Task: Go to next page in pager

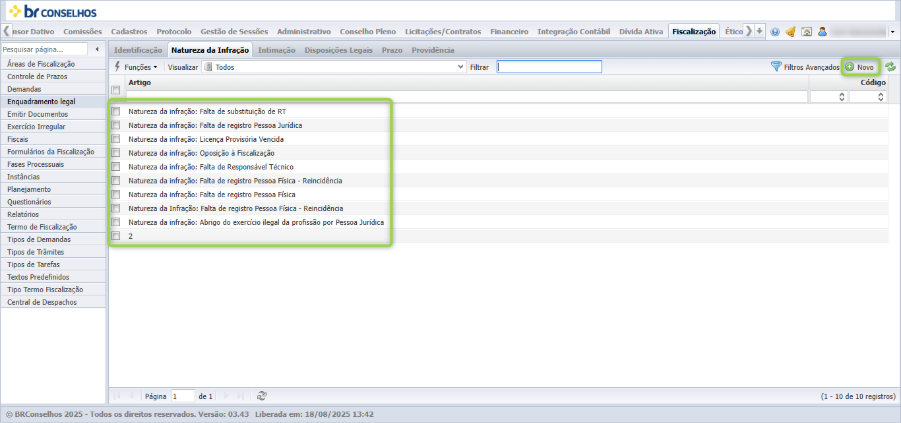Action: (226, 396)
